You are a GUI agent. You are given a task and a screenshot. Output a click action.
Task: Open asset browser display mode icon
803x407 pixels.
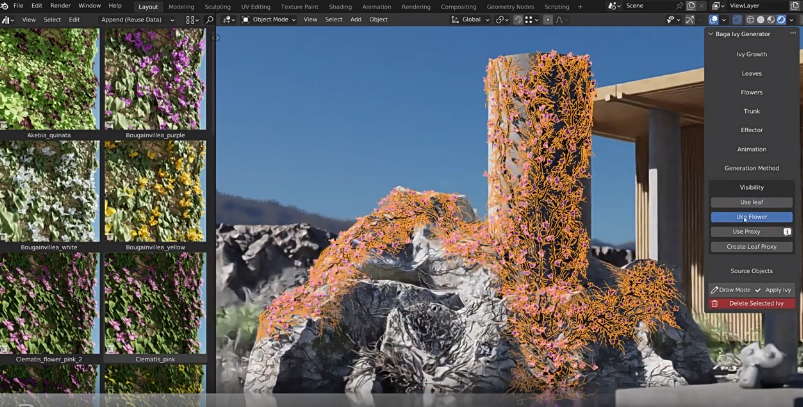(x=192, y=20)
